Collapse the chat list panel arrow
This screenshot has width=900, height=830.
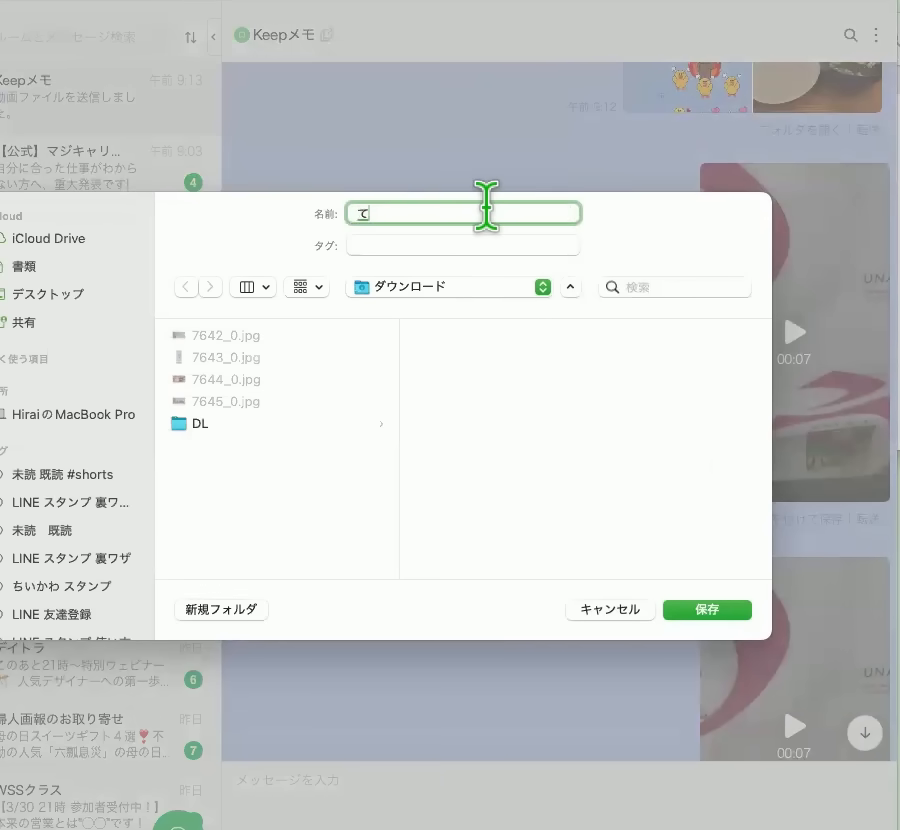click(x=214, y=37)
